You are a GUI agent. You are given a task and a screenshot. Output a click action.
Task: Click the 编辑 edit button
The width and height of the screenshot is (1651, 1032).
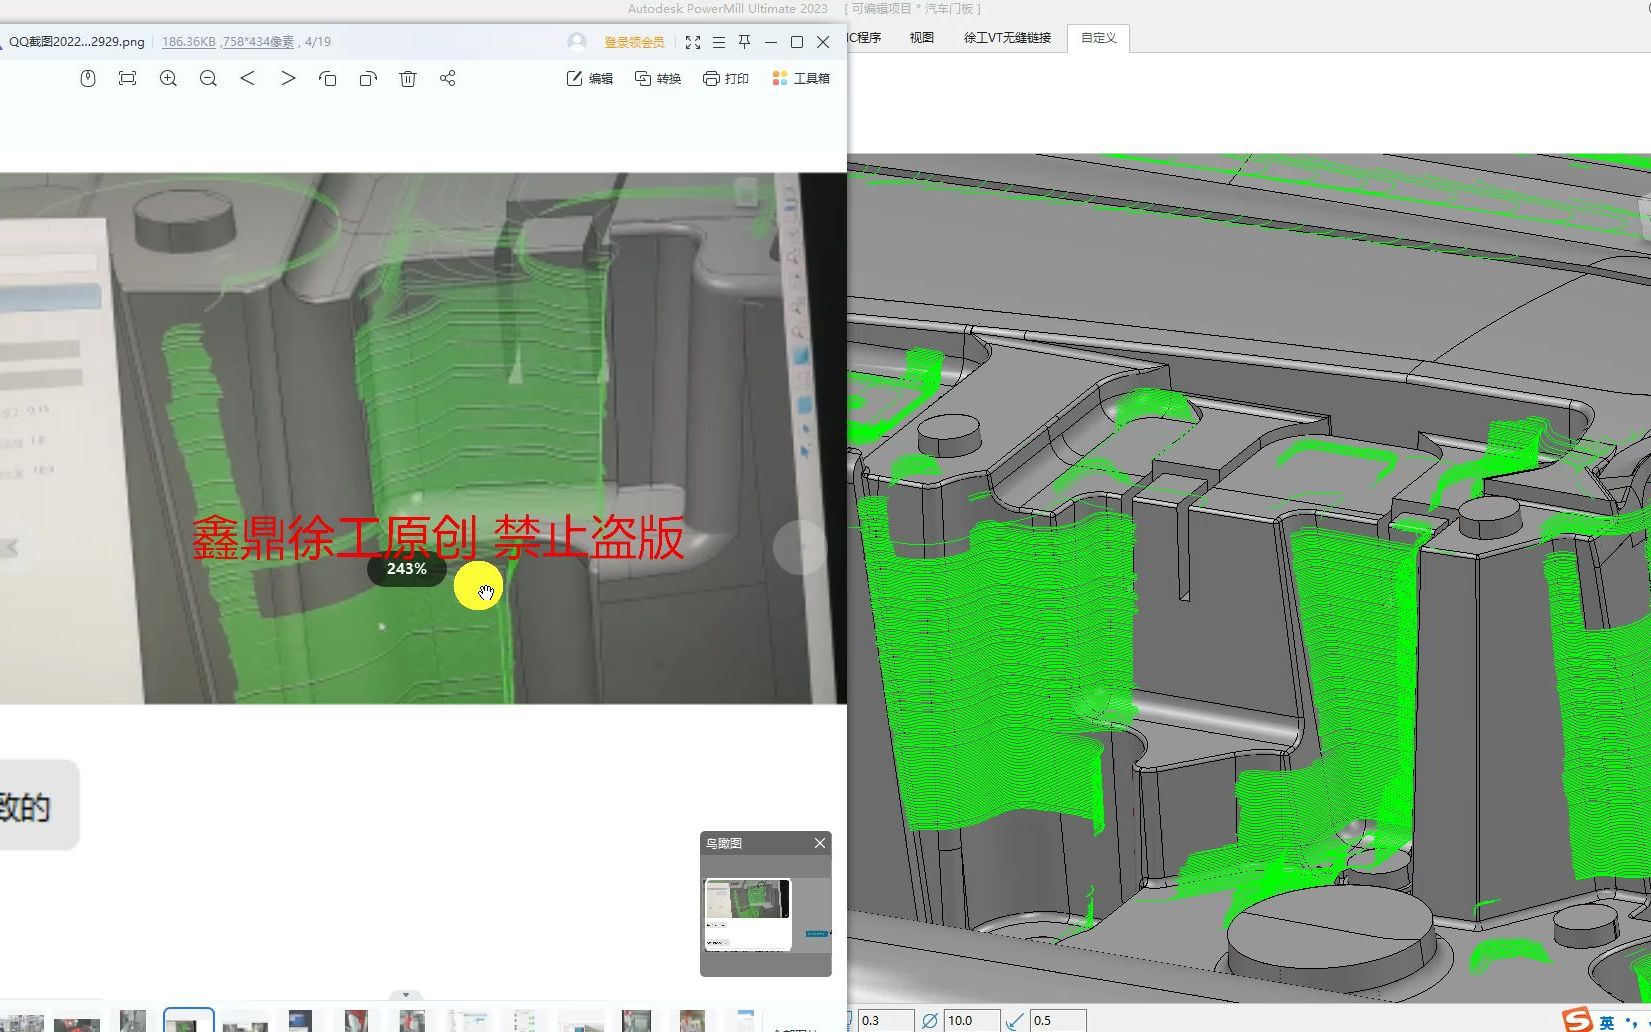[590, 78]
